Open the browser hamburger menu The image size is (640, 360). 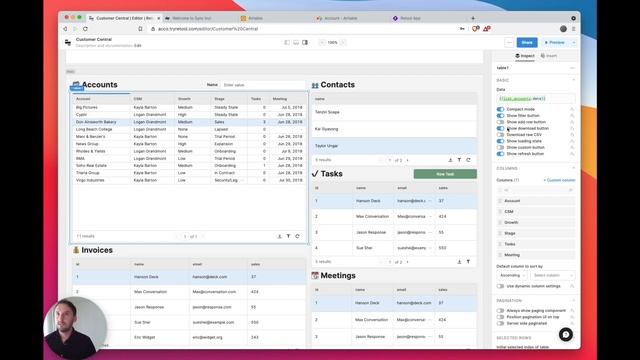coord(573,29)
